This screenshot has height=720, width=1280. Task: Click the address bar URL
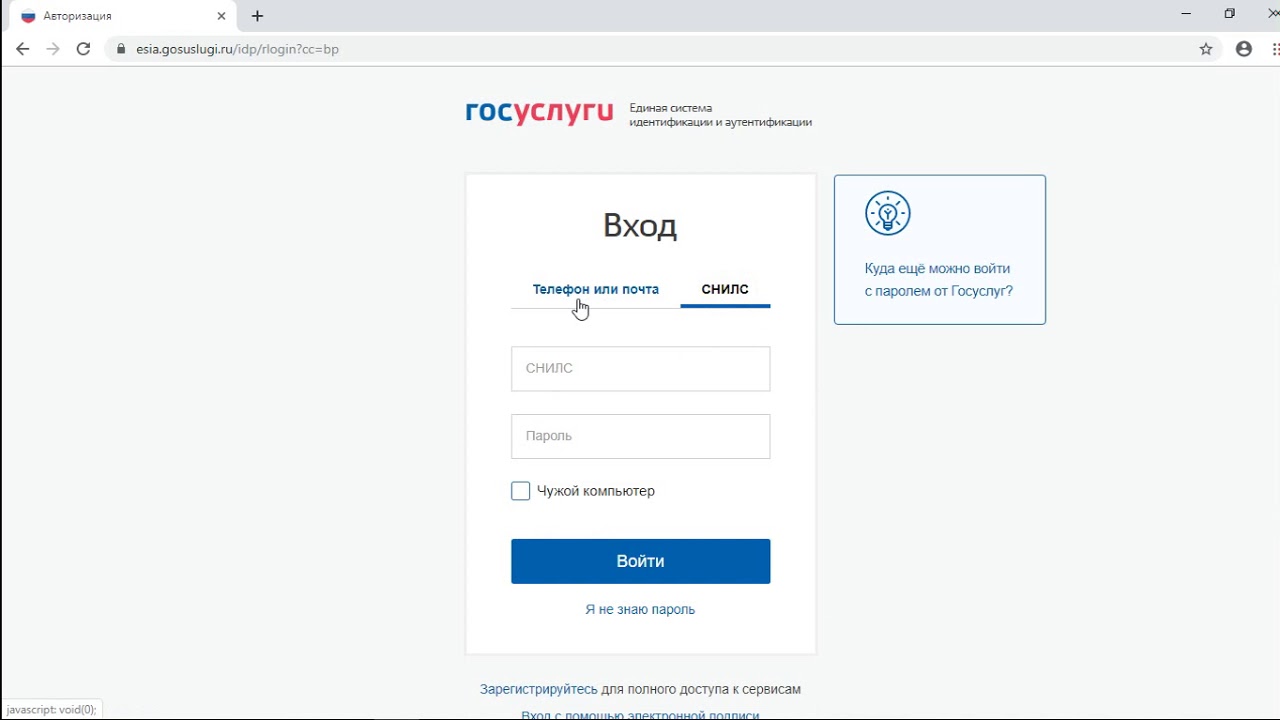click(x=237, y=49)
